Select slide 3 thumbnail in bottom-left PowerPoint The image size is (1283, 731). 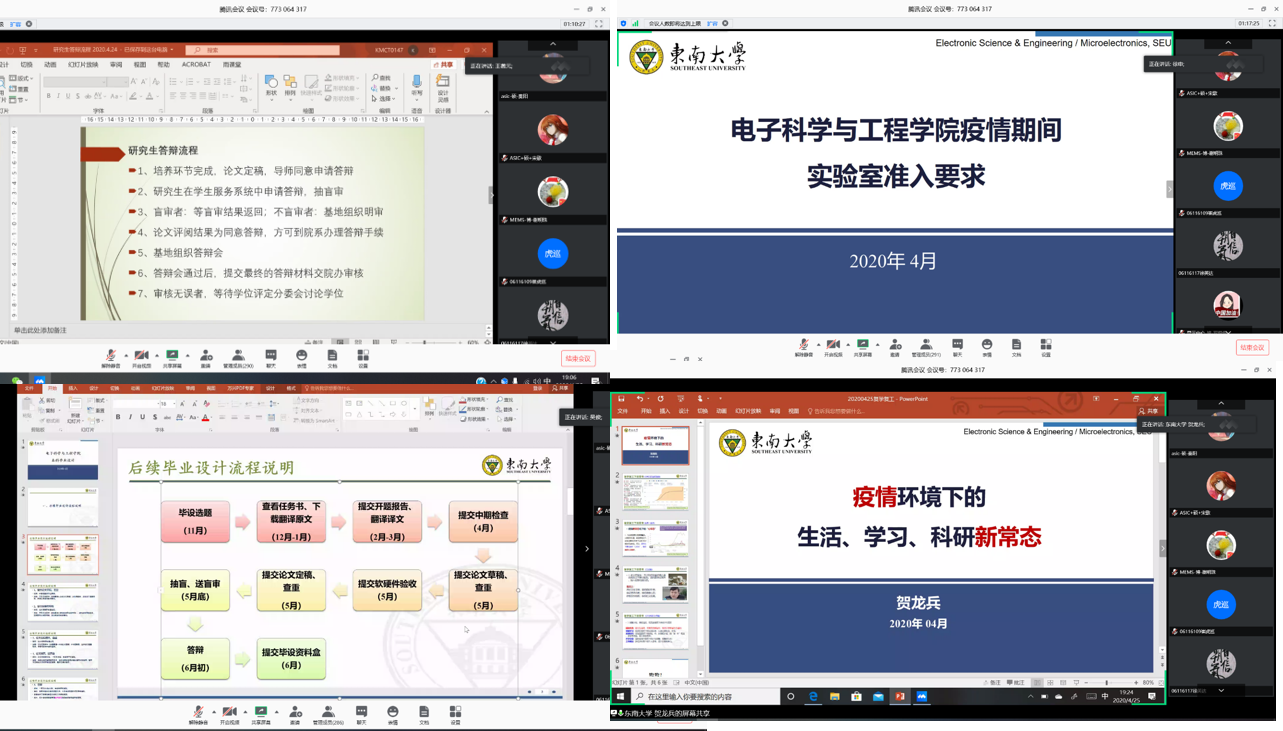[x=63, y=554]
